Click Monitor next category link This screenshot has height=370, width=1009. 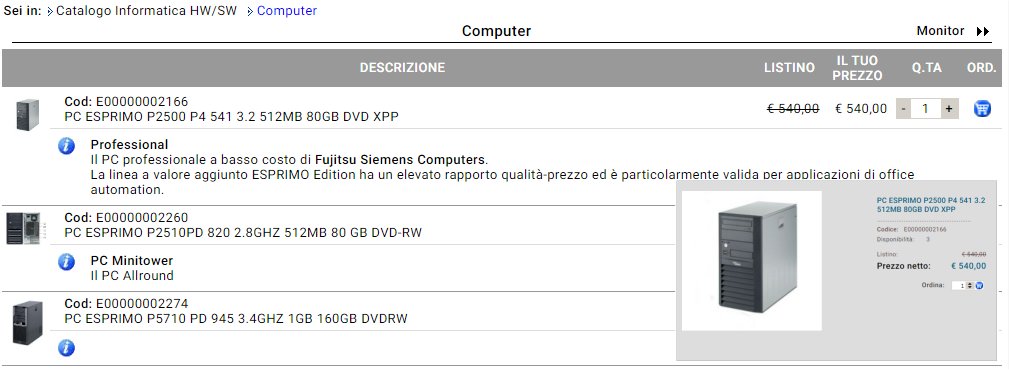click(940, 31)
